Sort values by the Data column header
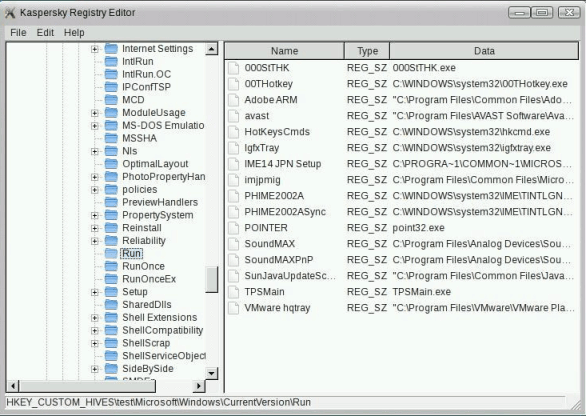 coord(484,51)
